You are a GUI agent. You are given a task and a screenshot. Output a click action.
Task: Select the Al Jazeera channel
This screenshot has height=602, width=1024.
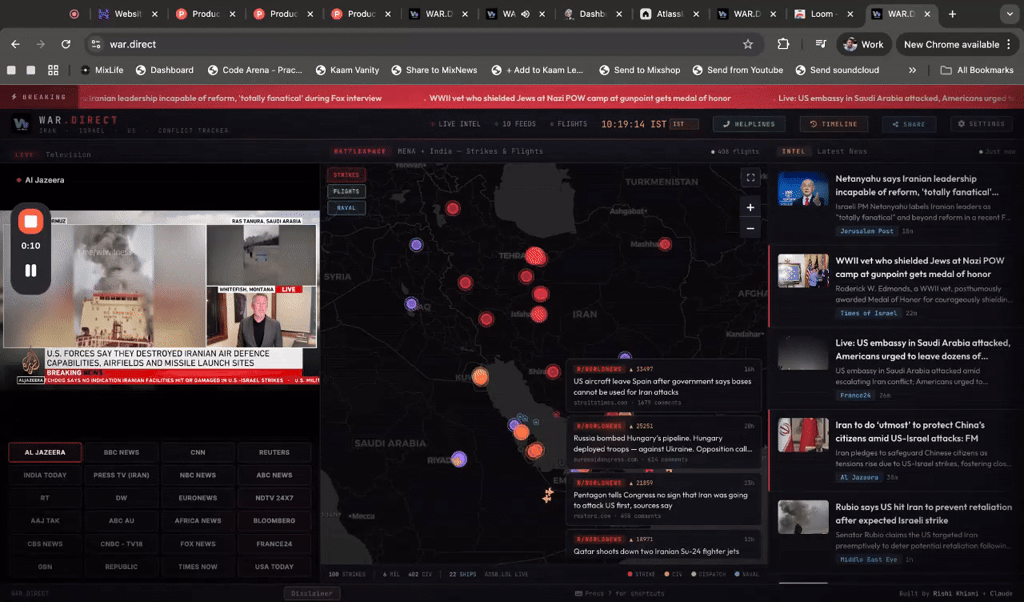45,452
